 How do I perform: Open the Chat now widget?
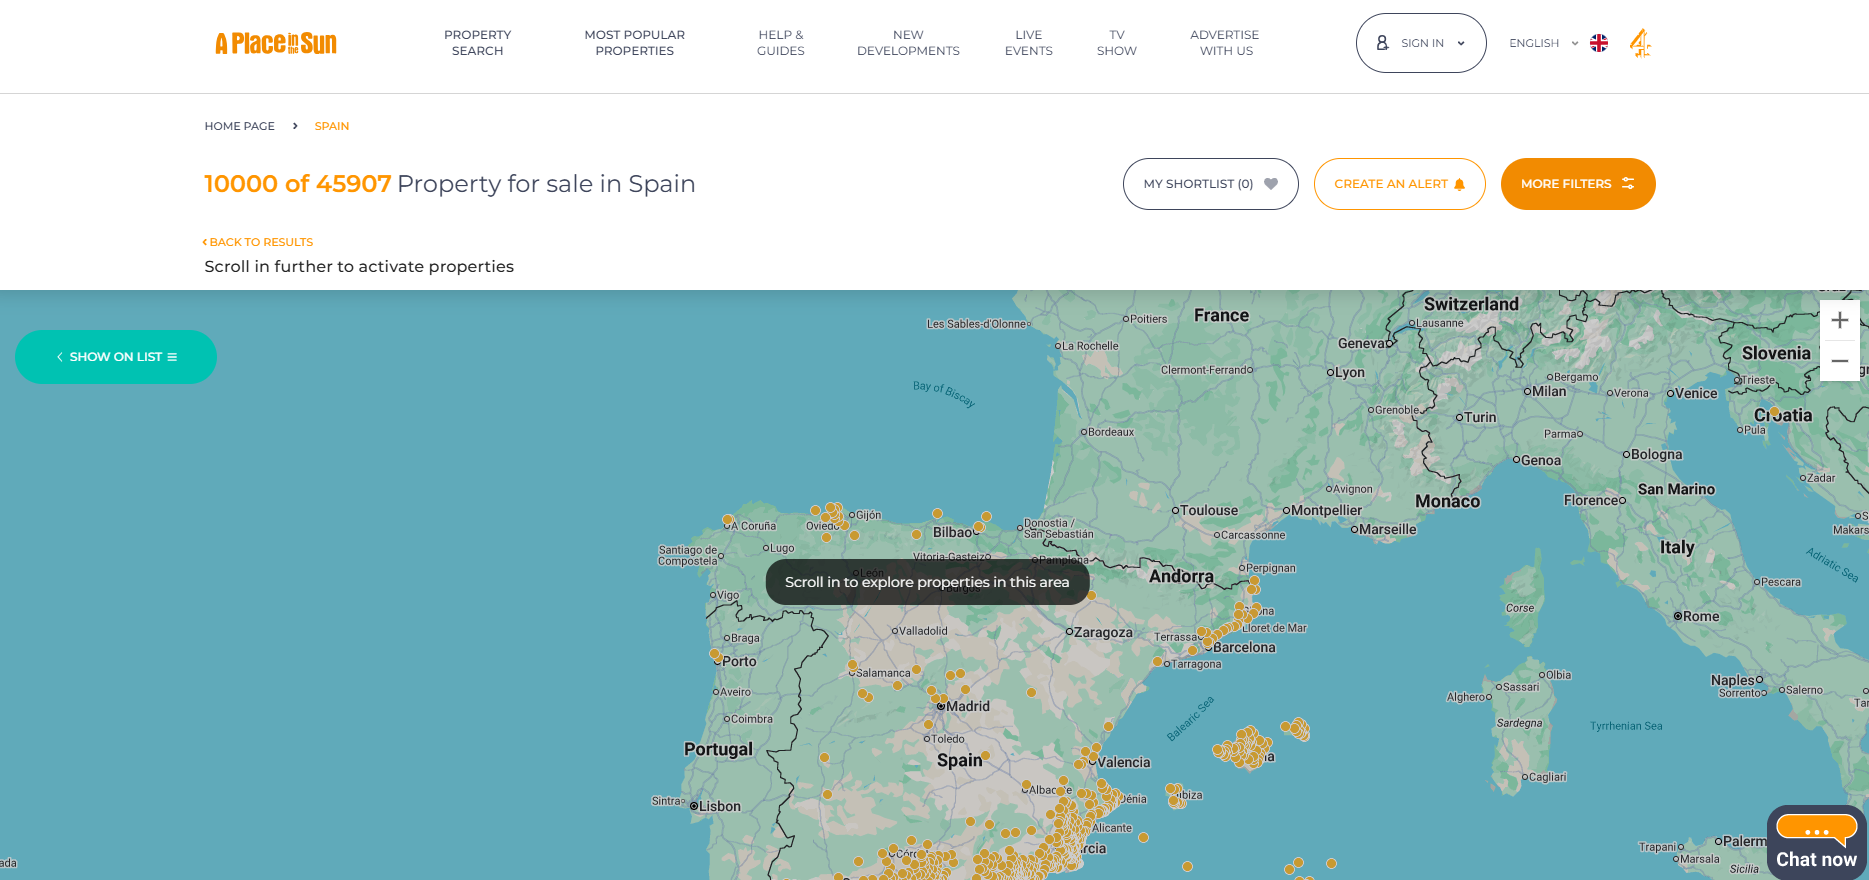coord(1816,842)
